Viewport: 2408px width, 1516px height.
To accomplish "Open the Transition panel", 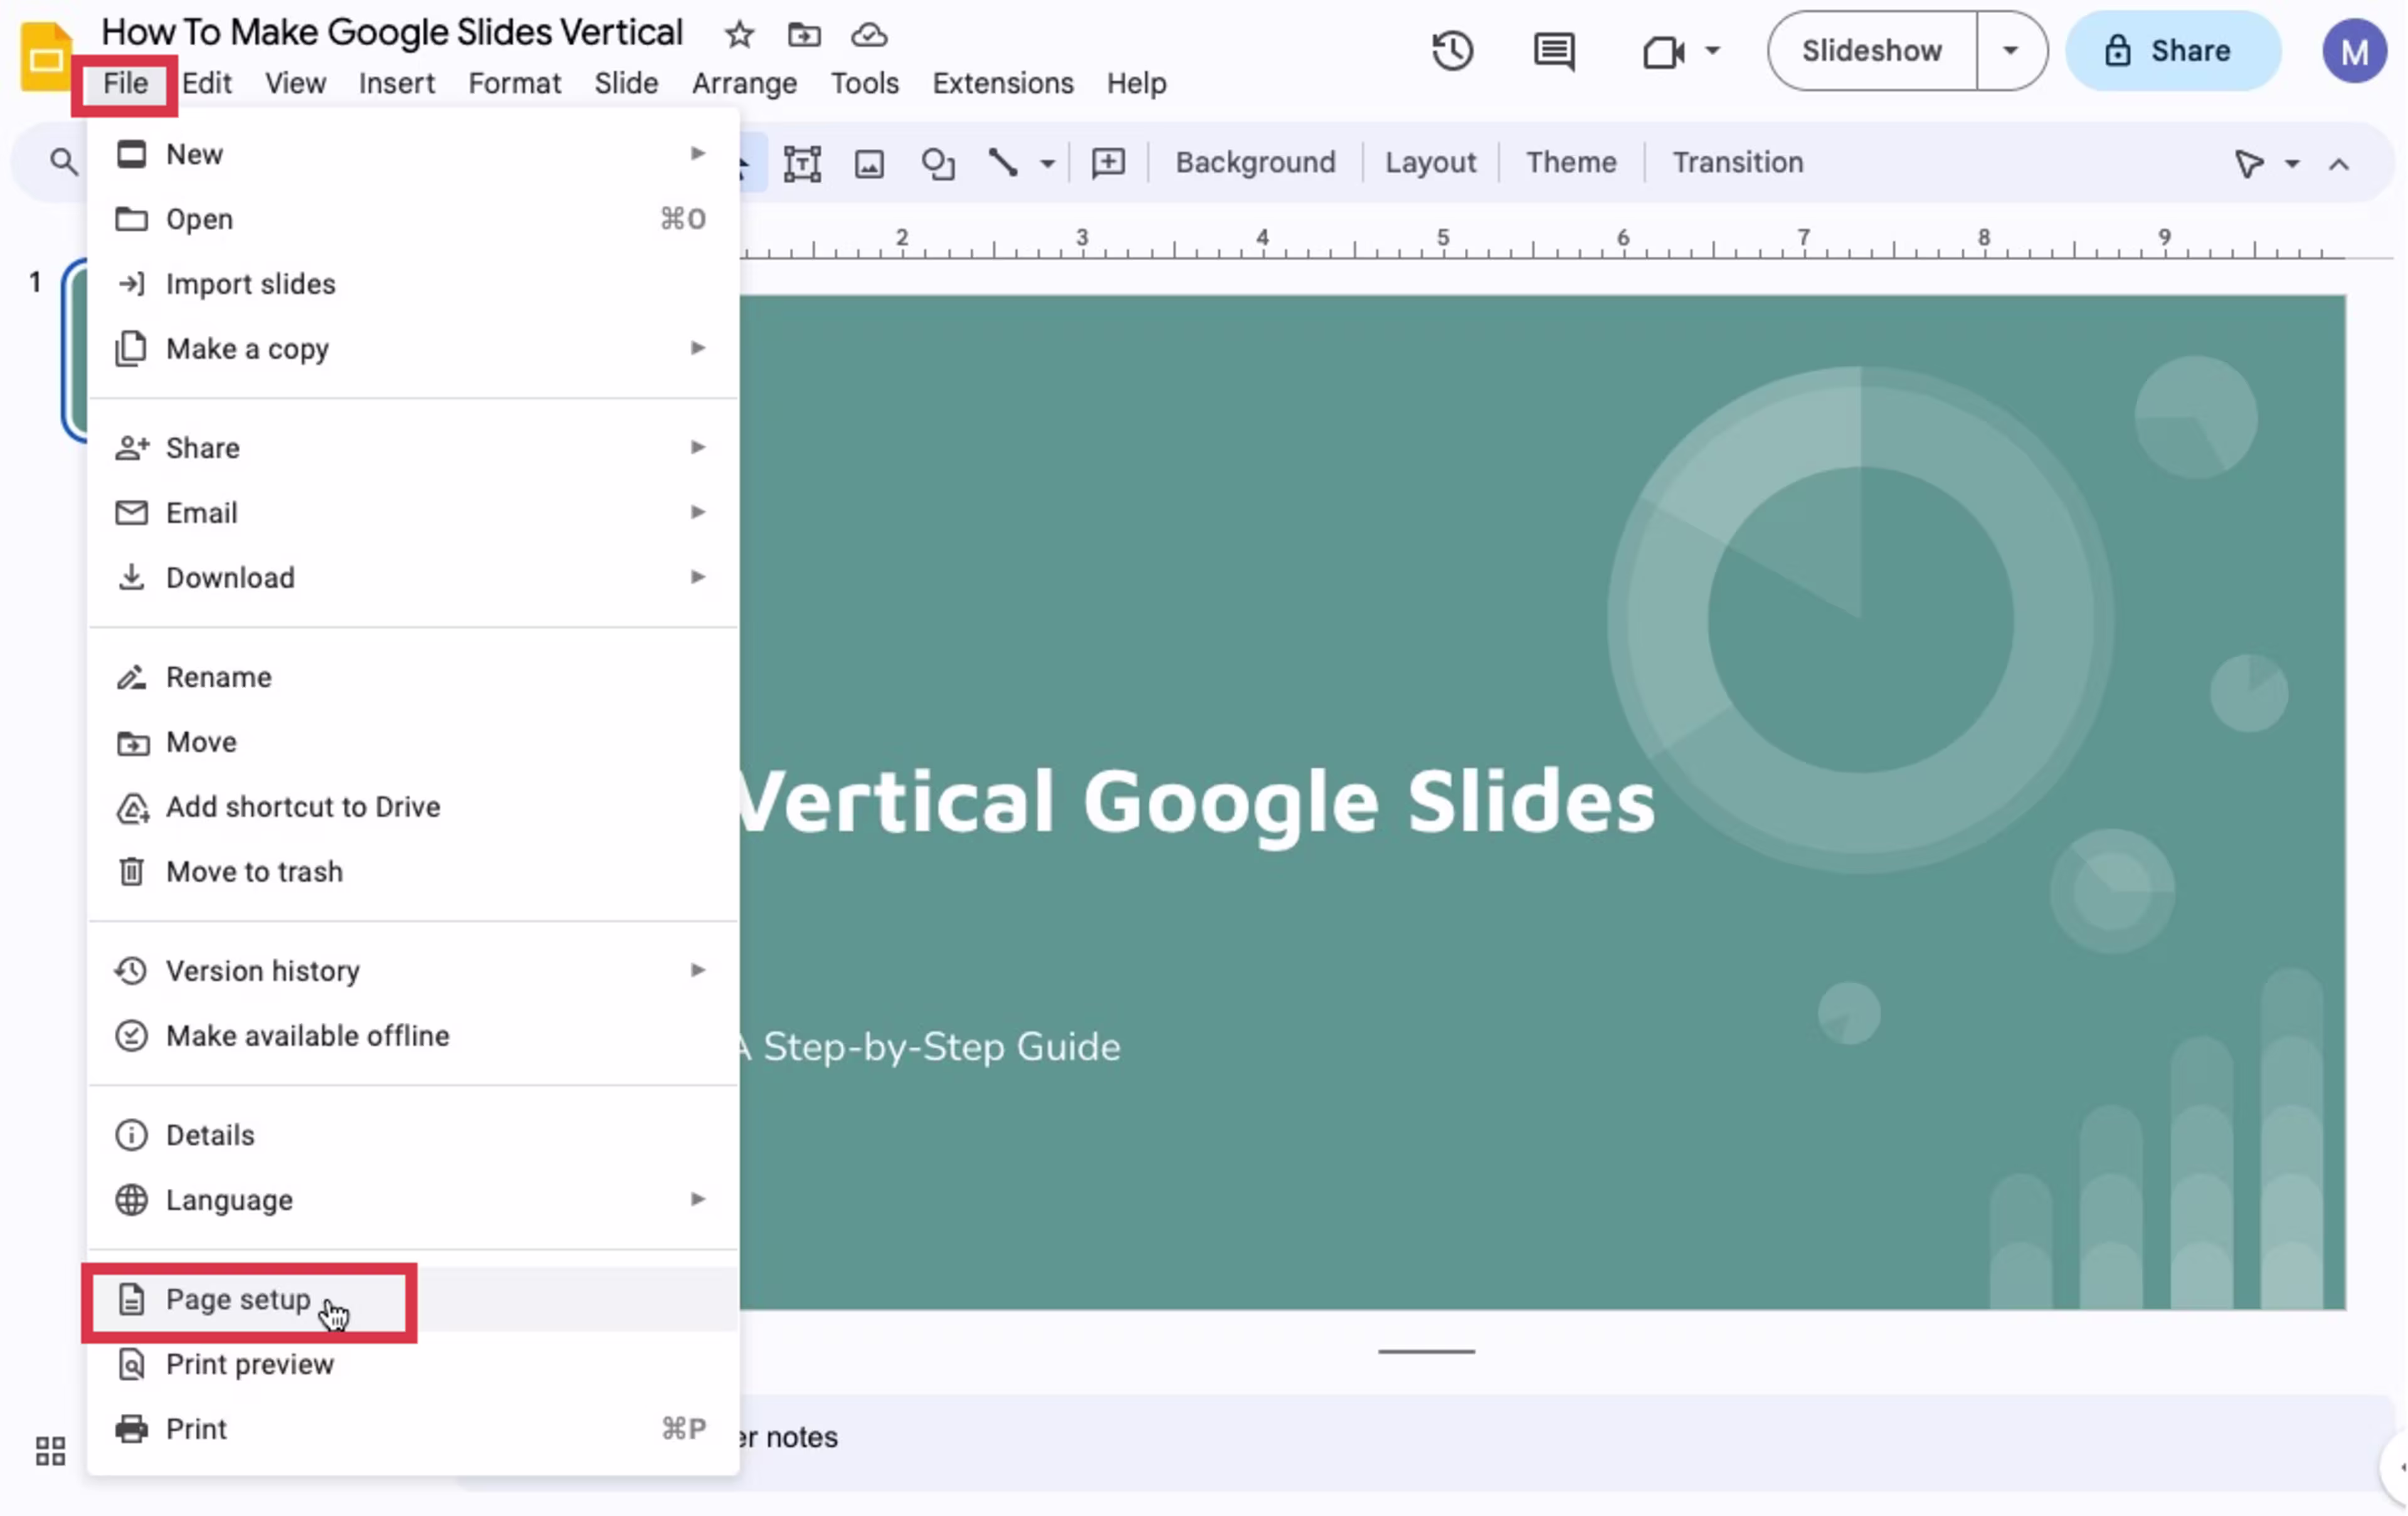I will (1738, 162).
